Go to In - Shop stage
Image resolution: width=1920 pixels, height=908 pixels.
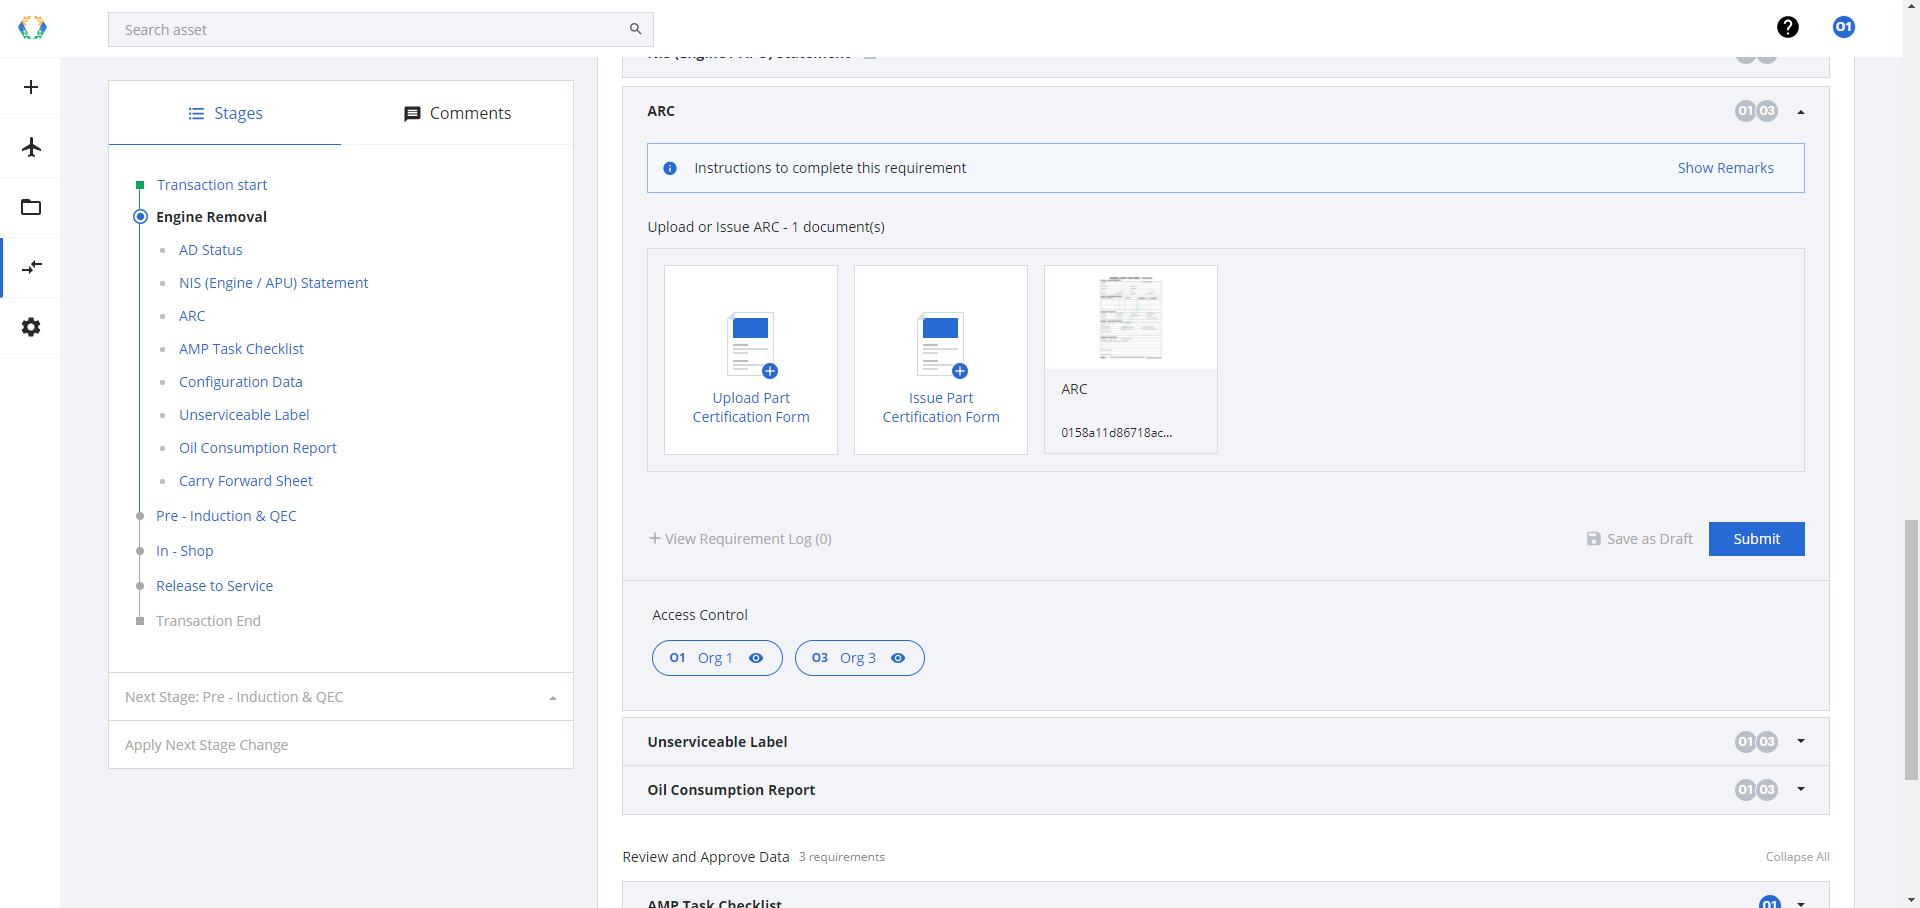pos(185,551)
